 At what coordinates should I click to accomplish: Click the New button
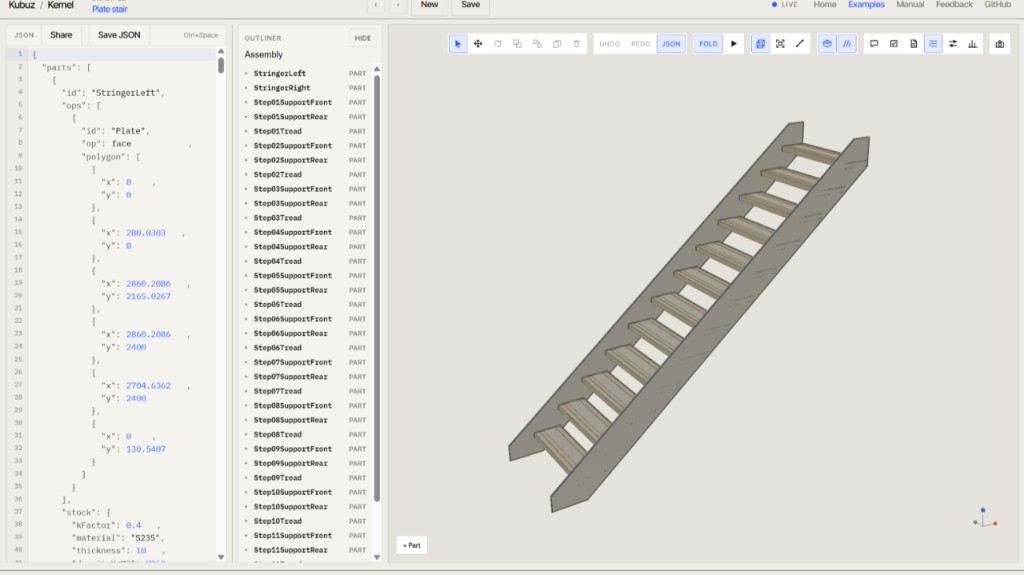[429, 5]
